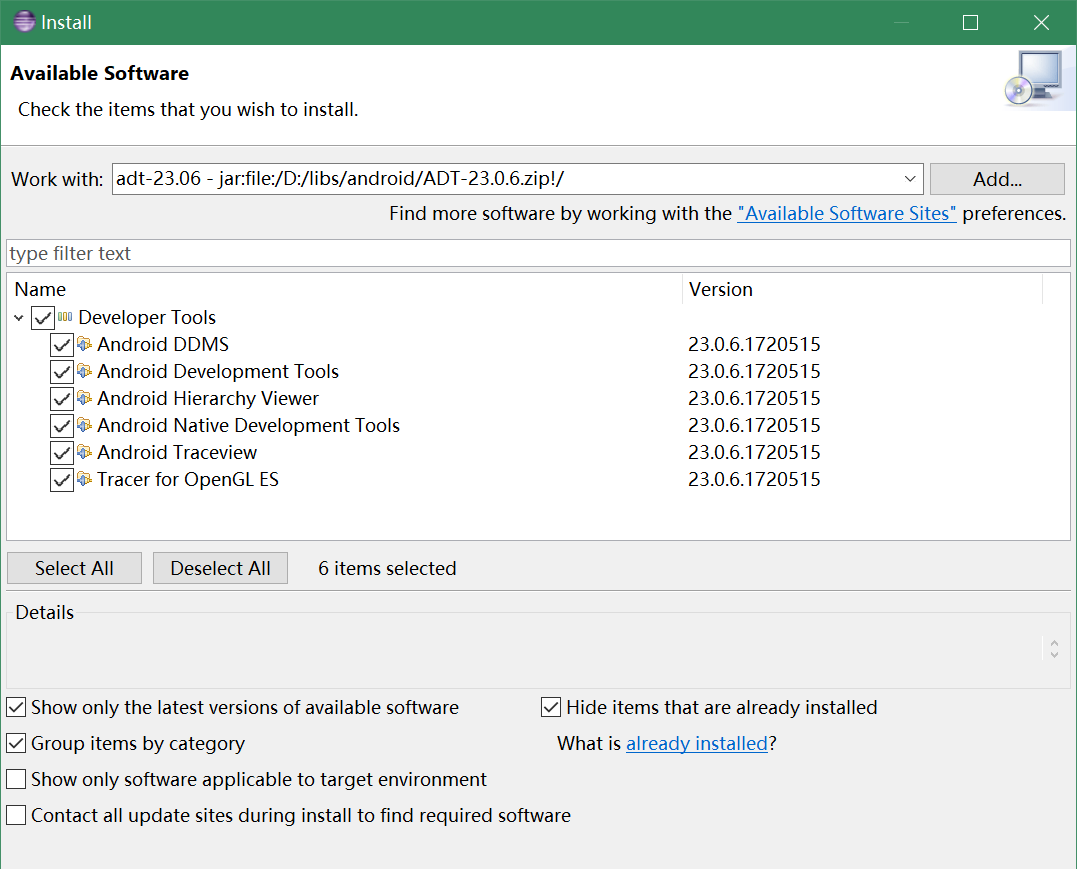This screenshot has height=869, width=1077.
Task: Enable Contact all update sites during install
Action: coord(16,816)
